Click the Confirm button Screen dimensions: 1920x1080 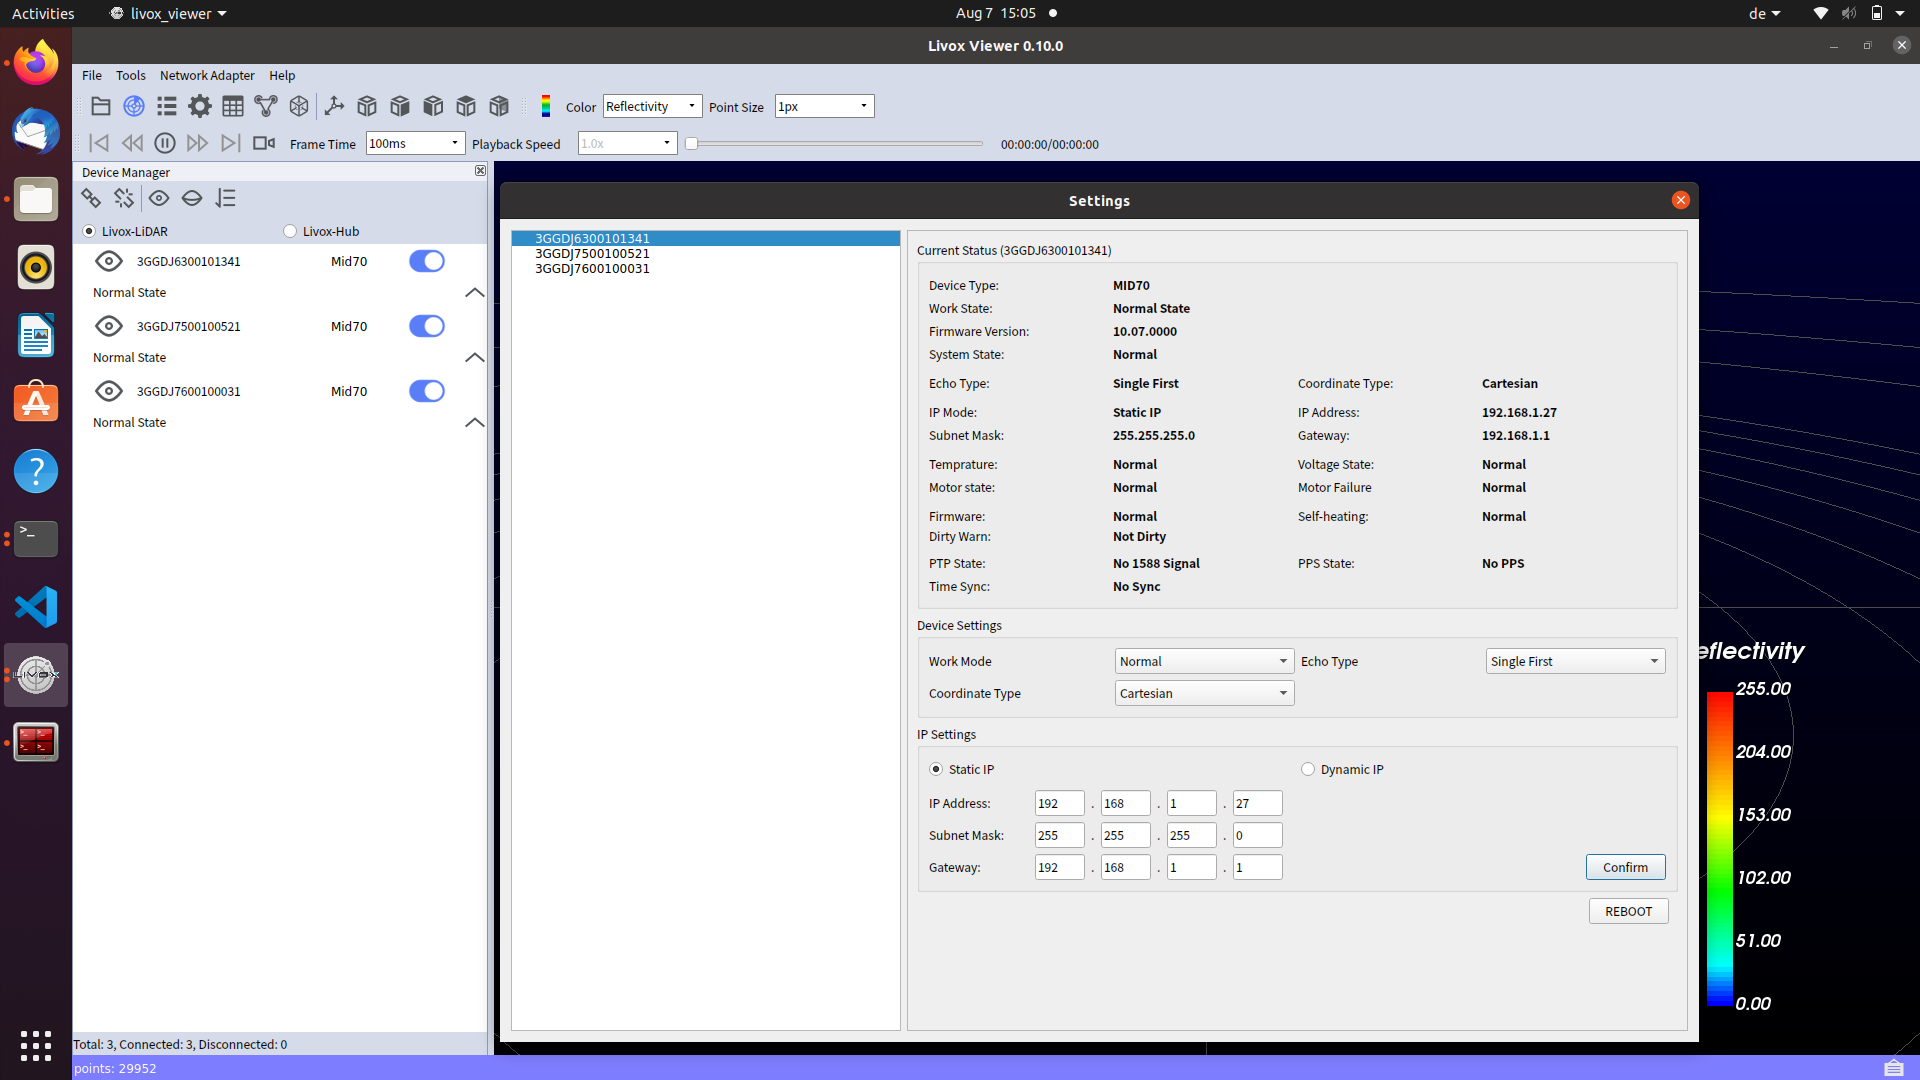click(1625, 867)
